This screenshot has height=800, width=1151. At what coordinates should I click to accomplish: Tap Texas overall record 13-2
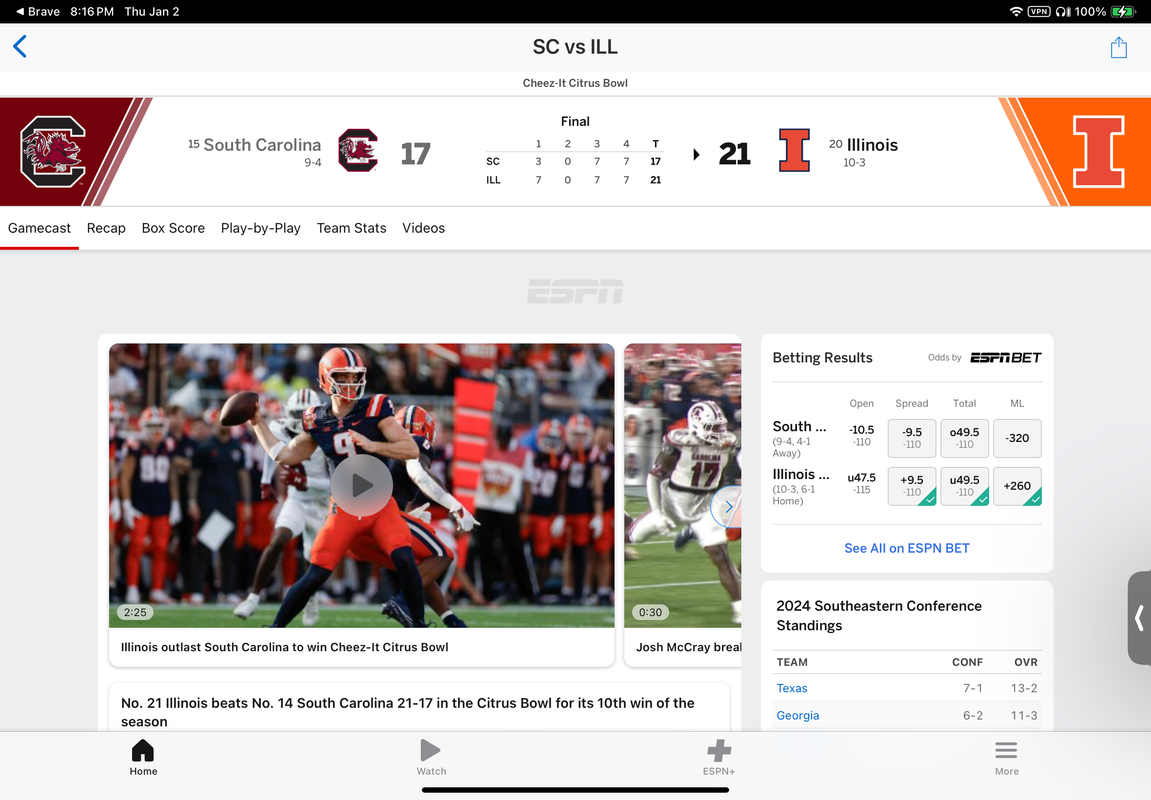point(1023,688)
